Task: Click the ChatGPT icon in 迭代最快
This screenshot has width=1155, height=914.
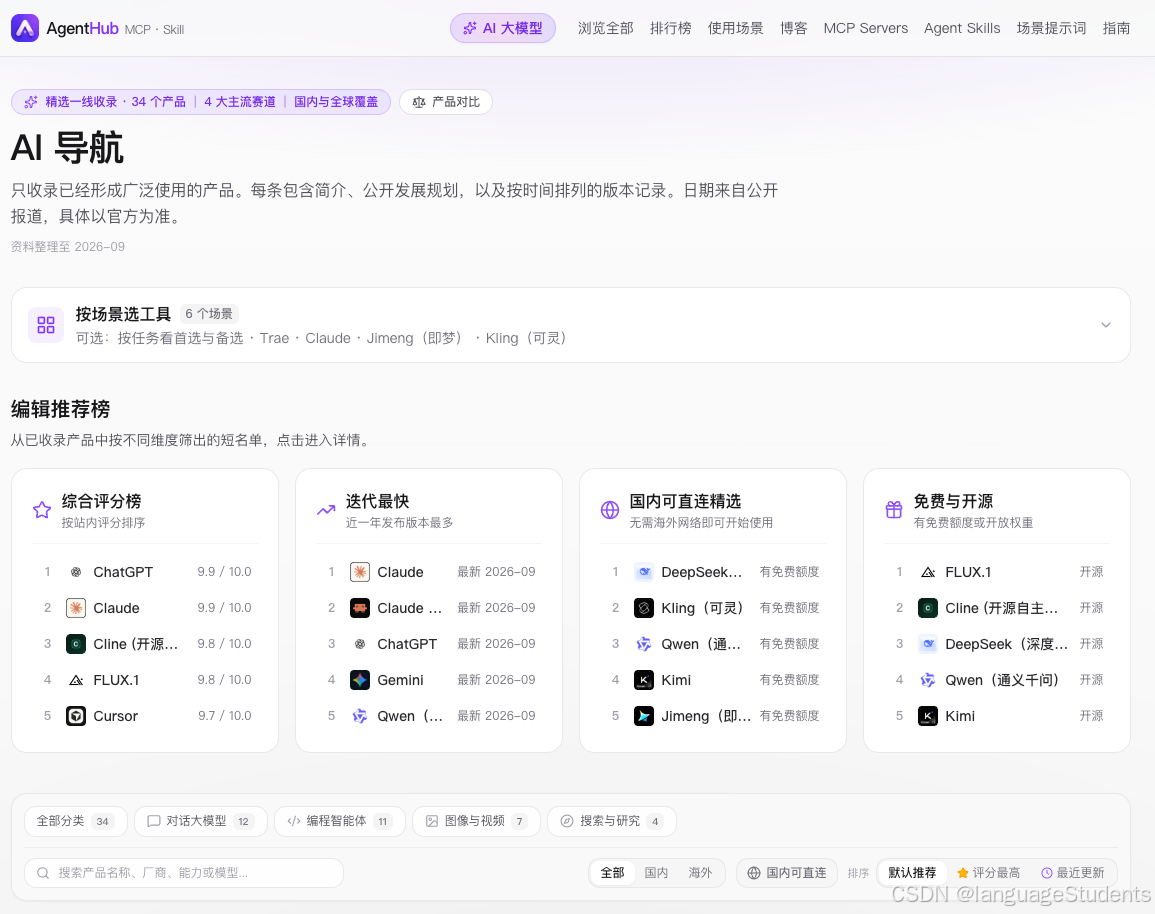Action: click(359, 644)
